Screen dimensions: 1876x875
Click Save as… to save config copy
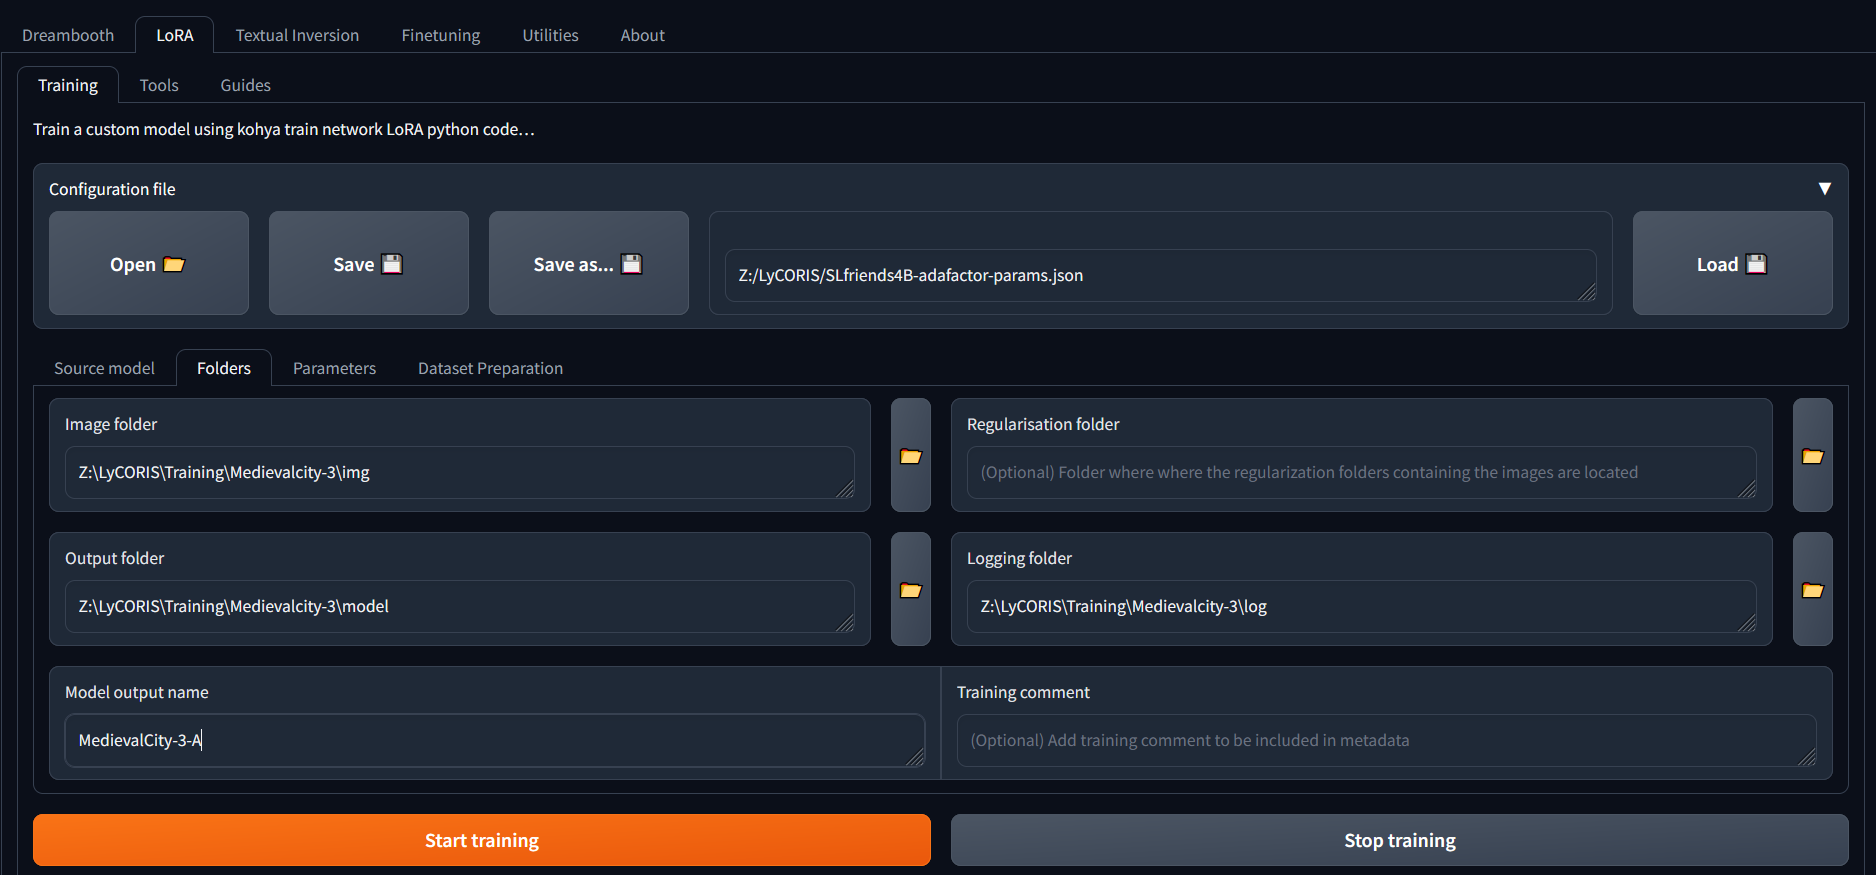[588, 264]
